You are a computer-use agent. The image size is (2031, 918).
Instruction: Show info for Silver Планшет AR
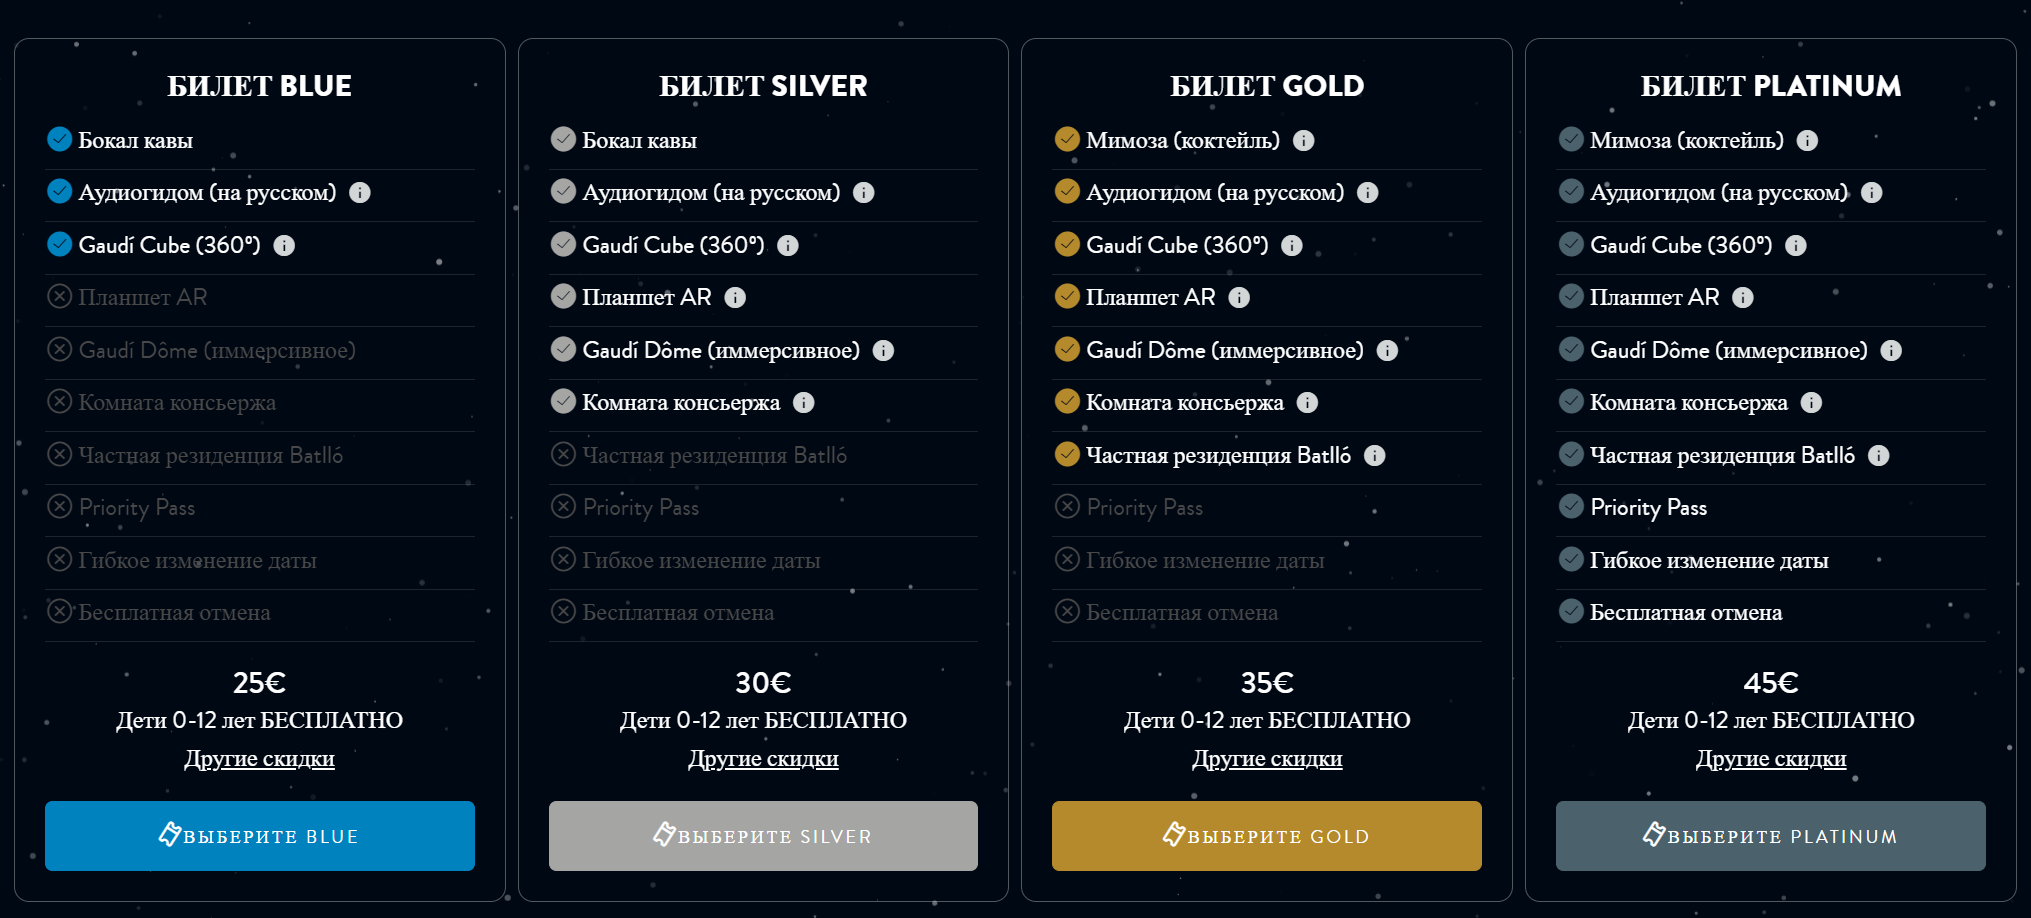735,298
